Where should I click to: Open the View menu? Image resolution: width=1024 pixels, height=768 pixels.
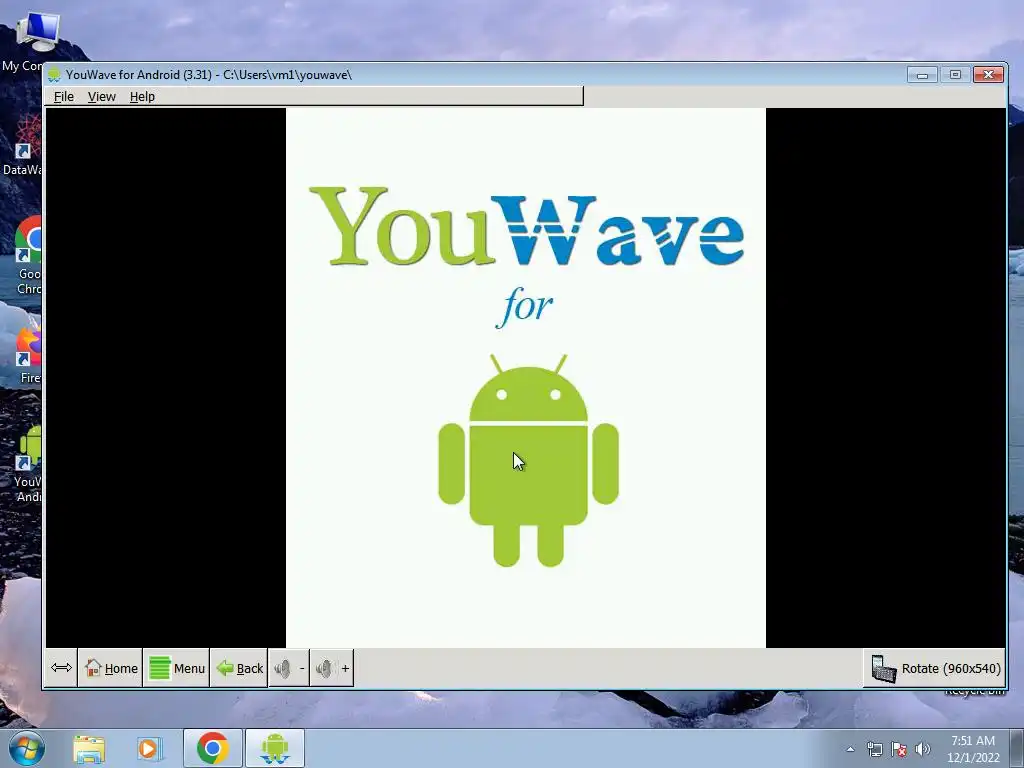tap(101, 97)
